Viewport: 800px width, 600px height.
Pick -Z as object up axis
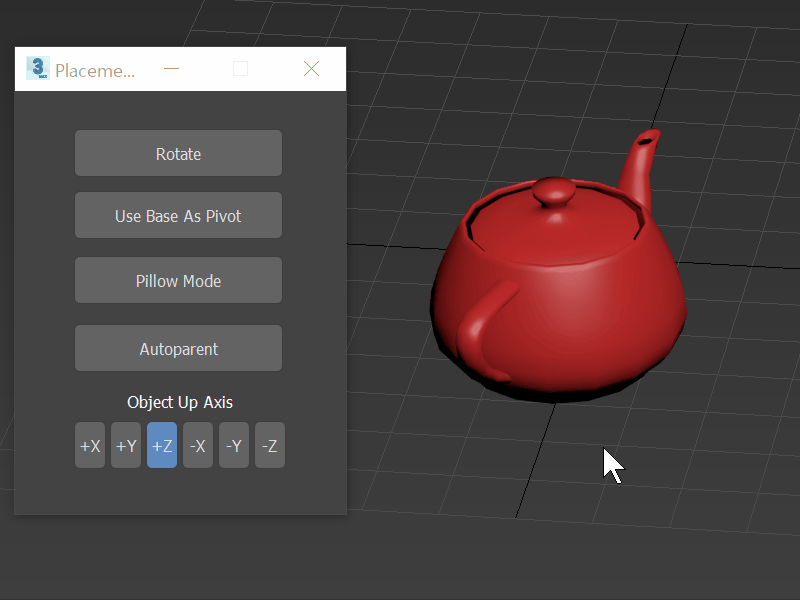pos(270,445)
